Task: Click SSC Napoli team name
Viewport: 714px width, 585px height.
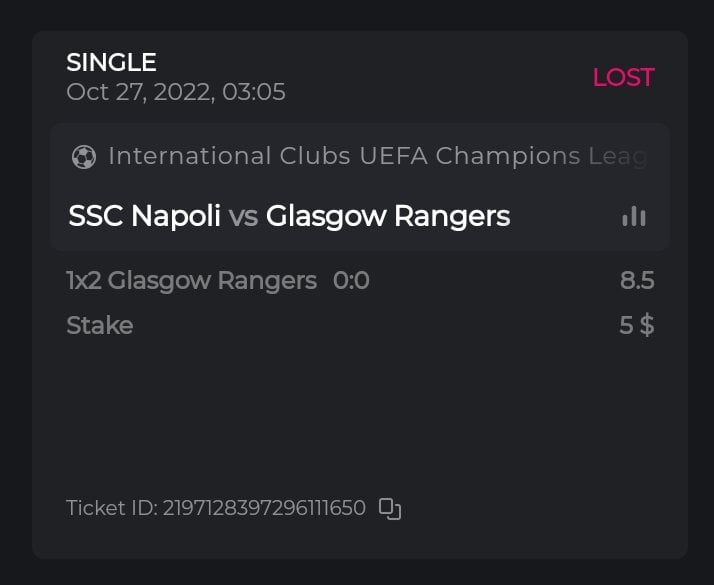Action: pos(144,216)
